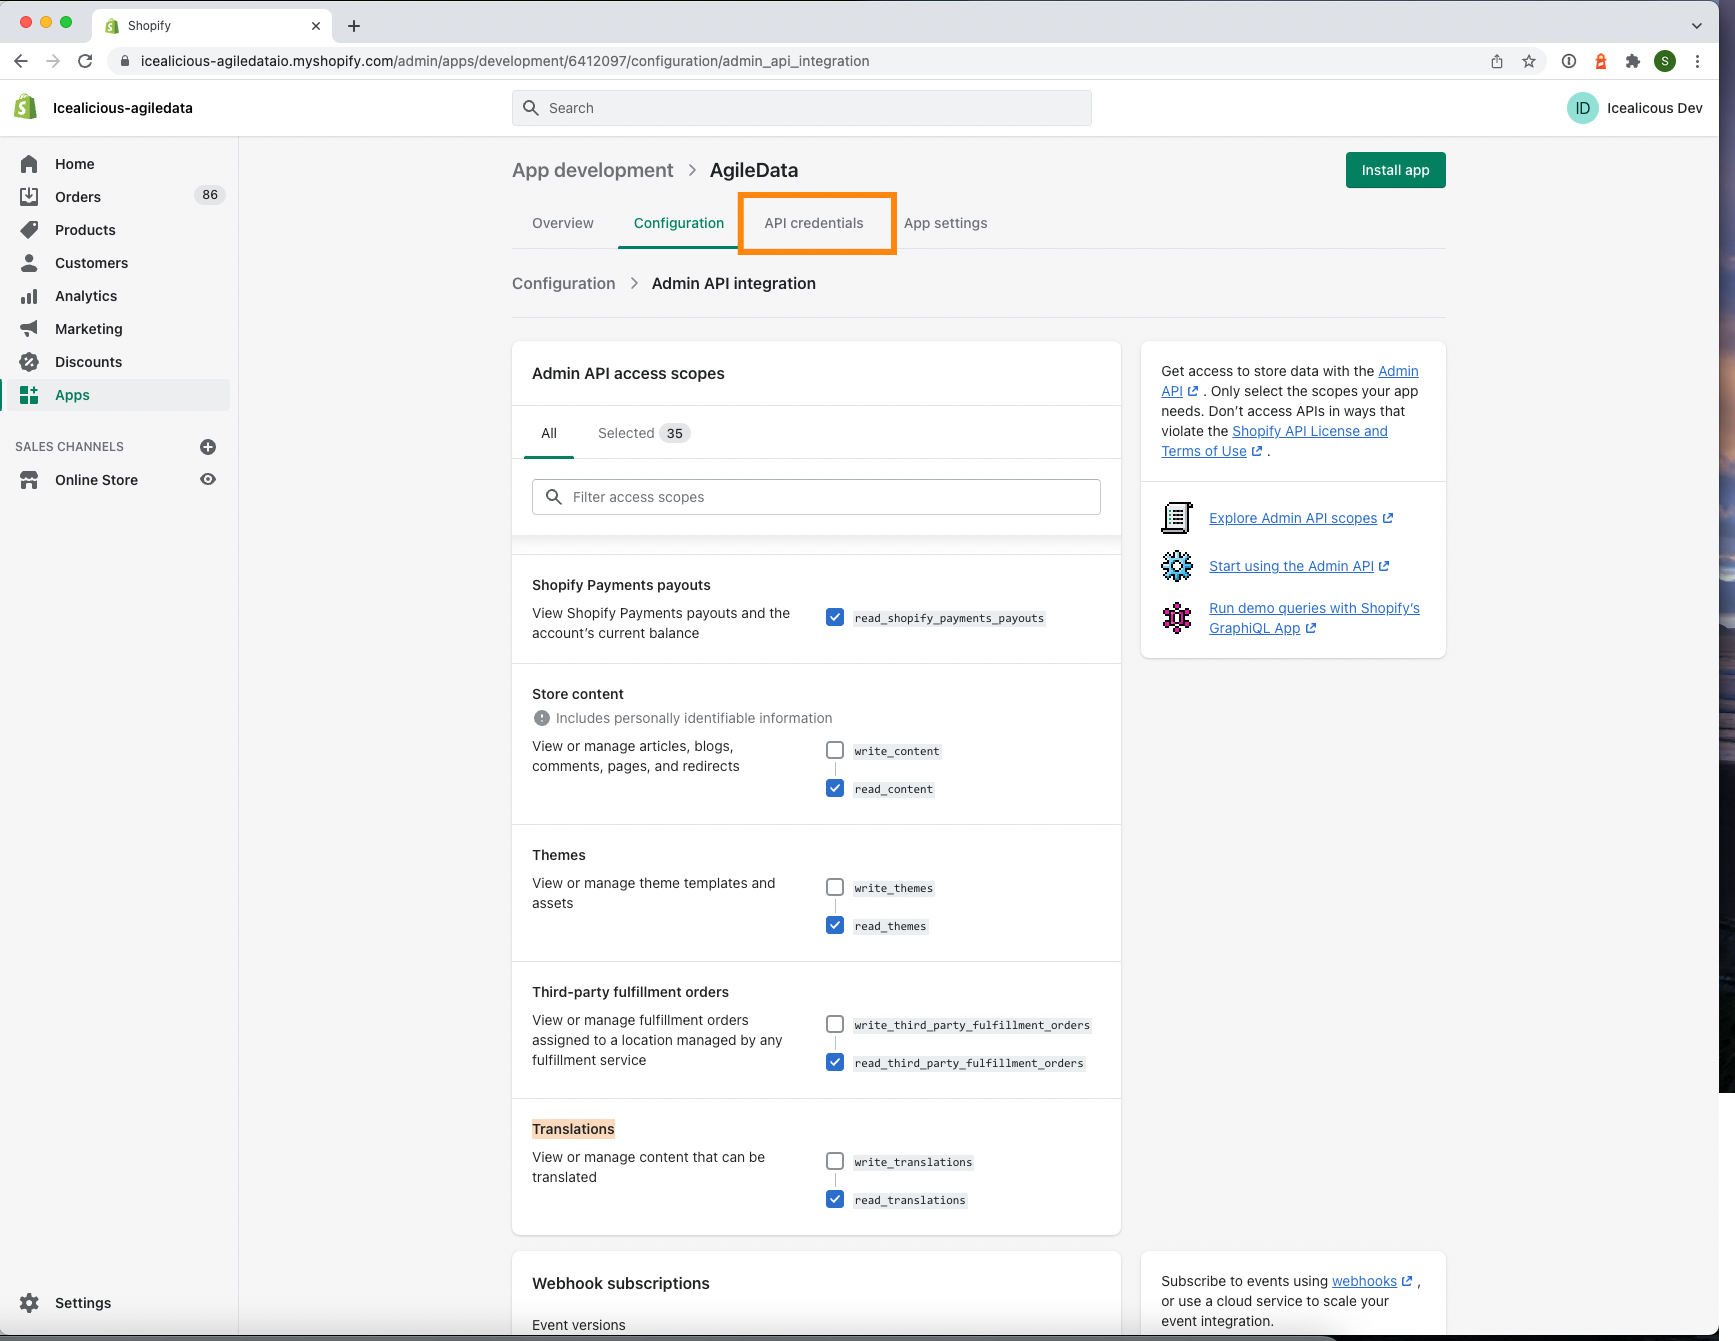Show All access scopes tab

click(x=549, y=433)
